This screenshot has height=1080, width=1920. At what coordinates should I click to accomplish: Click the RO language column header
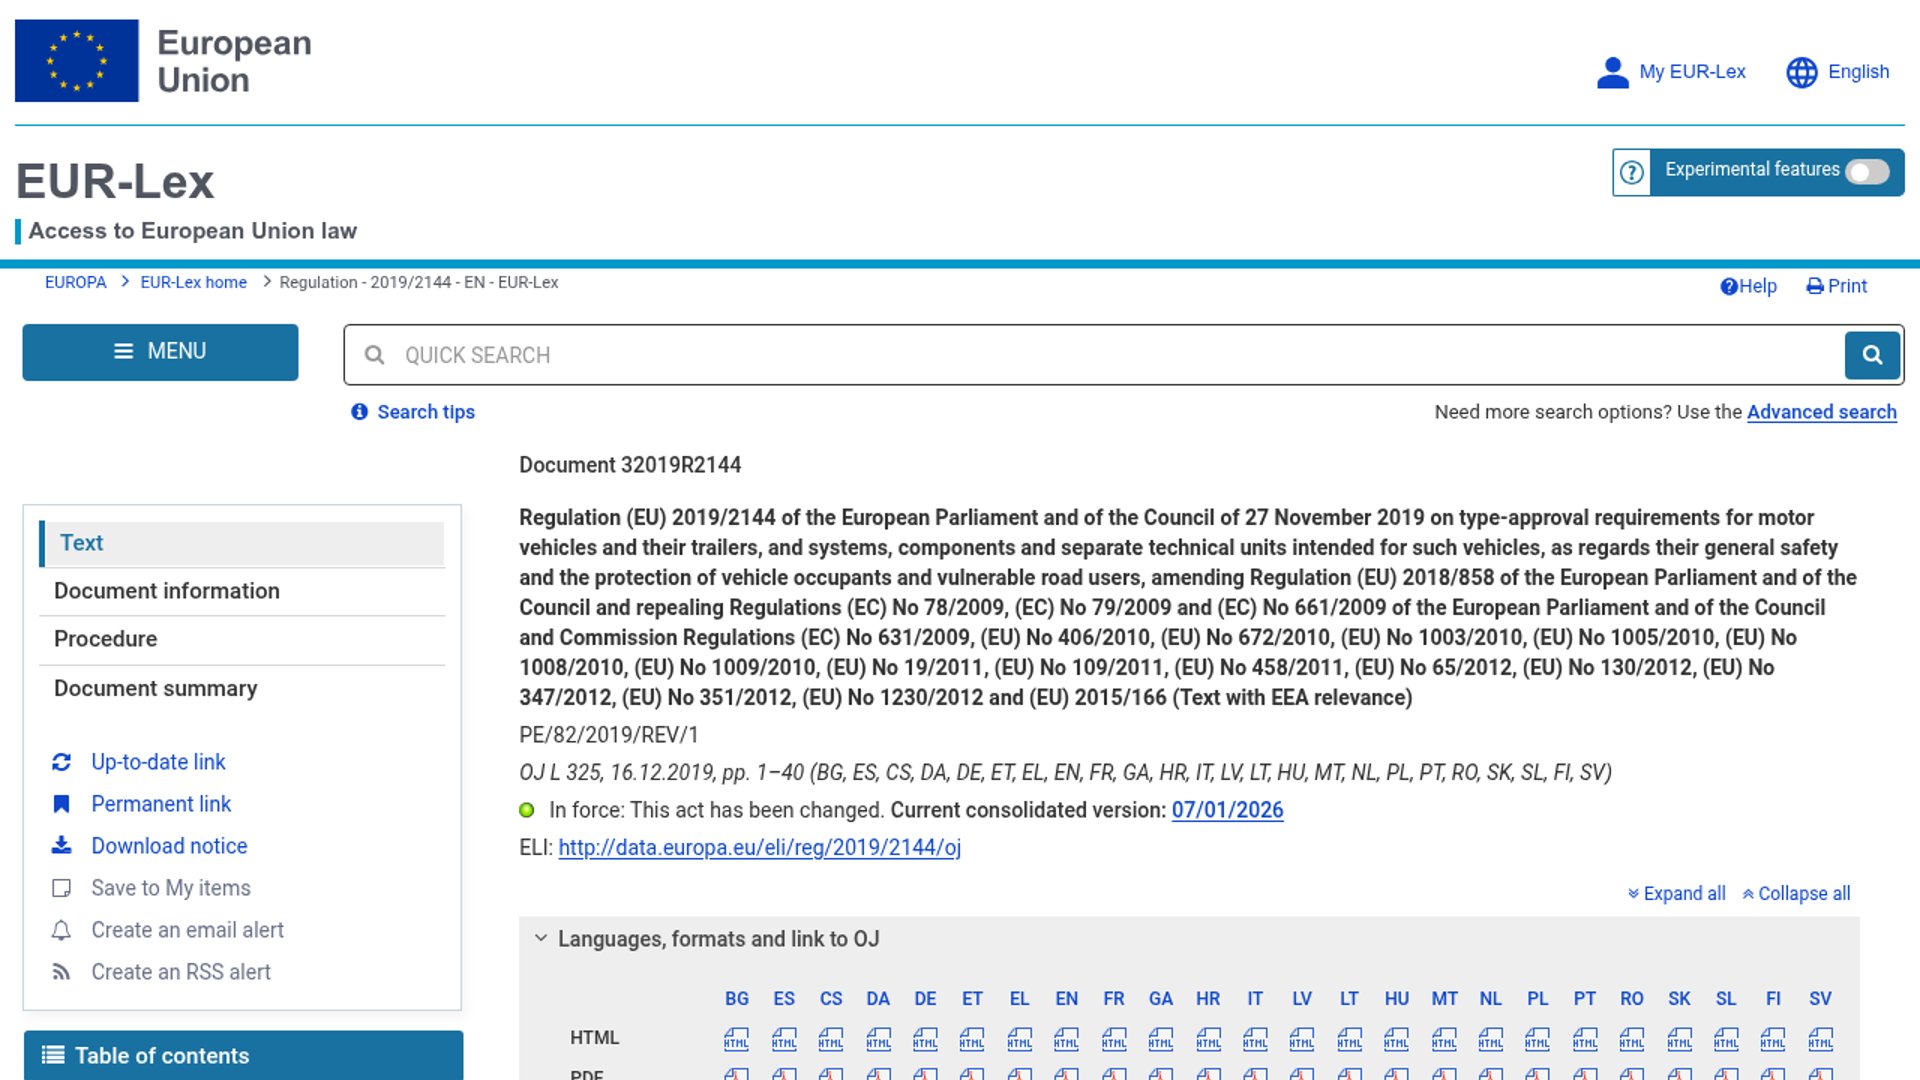pos(1632,999)
